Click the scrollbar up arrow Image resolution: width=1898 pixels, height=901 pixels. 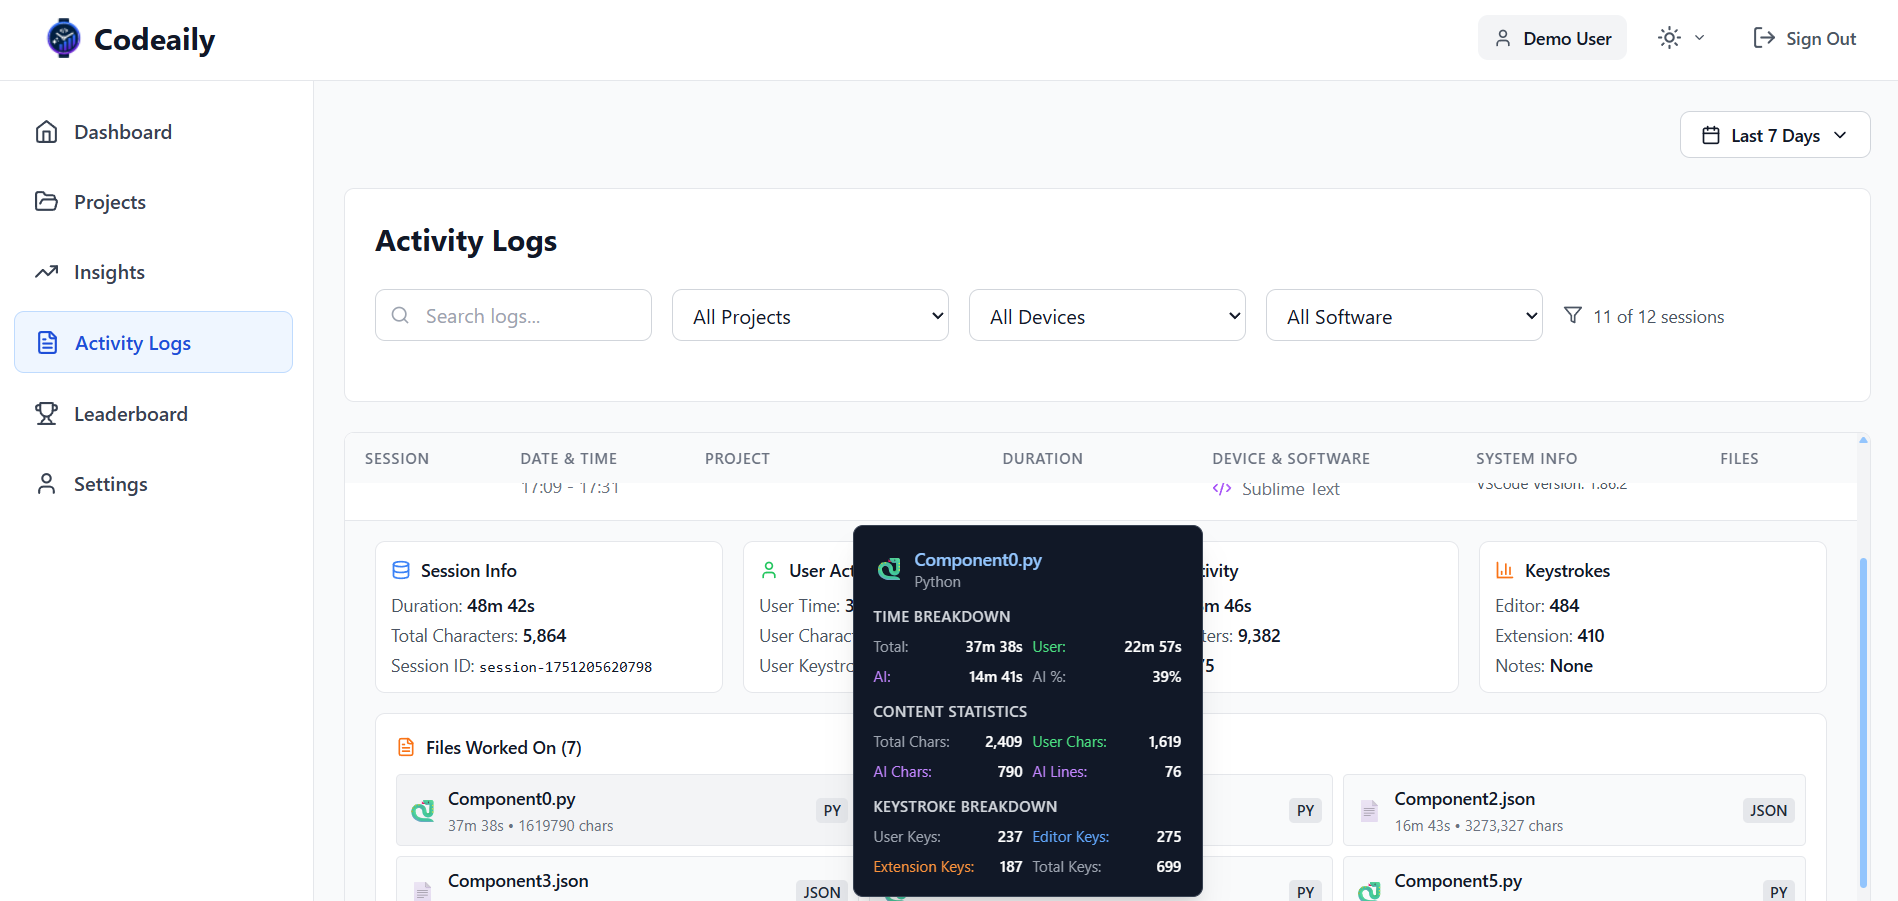click(1863, 440)
